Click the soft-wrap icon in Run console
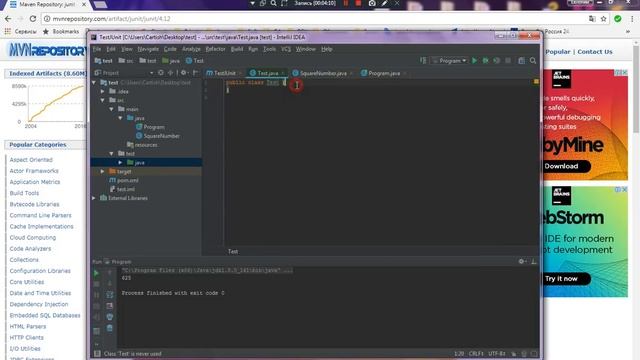The image size is (640, 360). point(109,295)
